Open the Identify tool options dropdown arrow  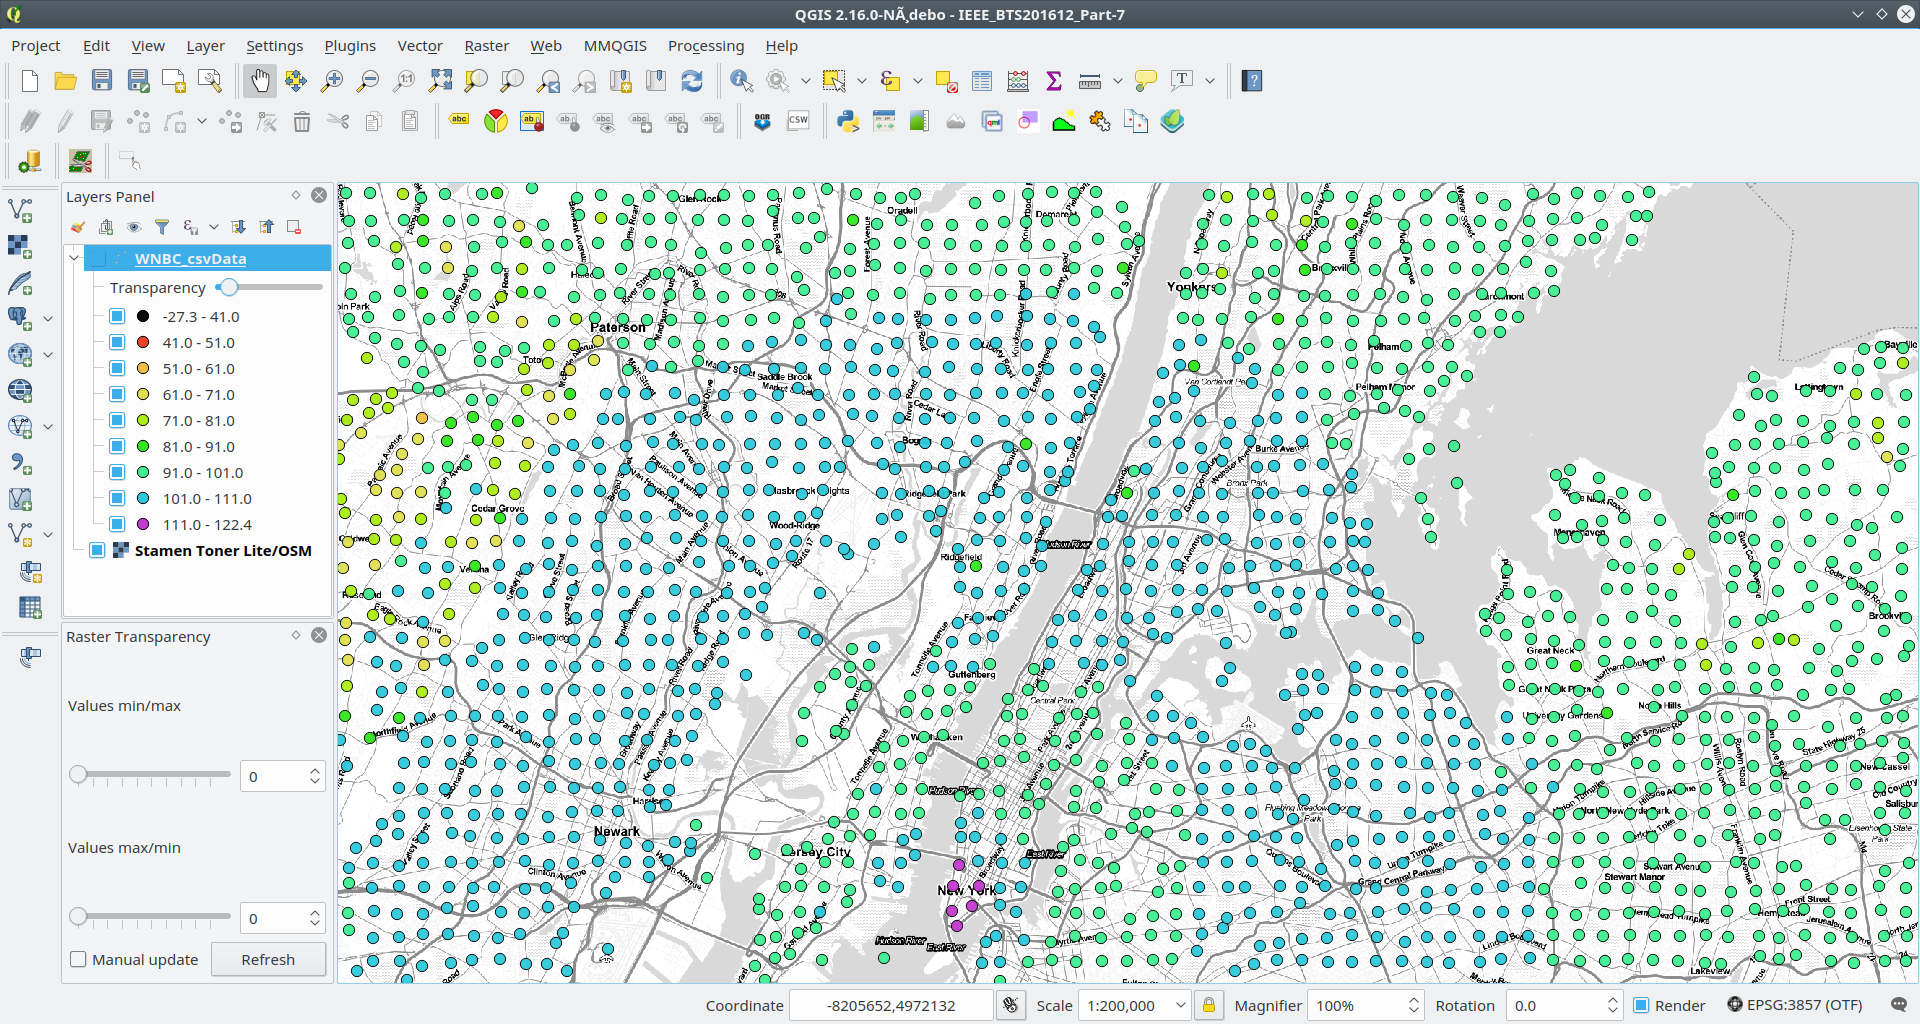[x=805, y=81]
